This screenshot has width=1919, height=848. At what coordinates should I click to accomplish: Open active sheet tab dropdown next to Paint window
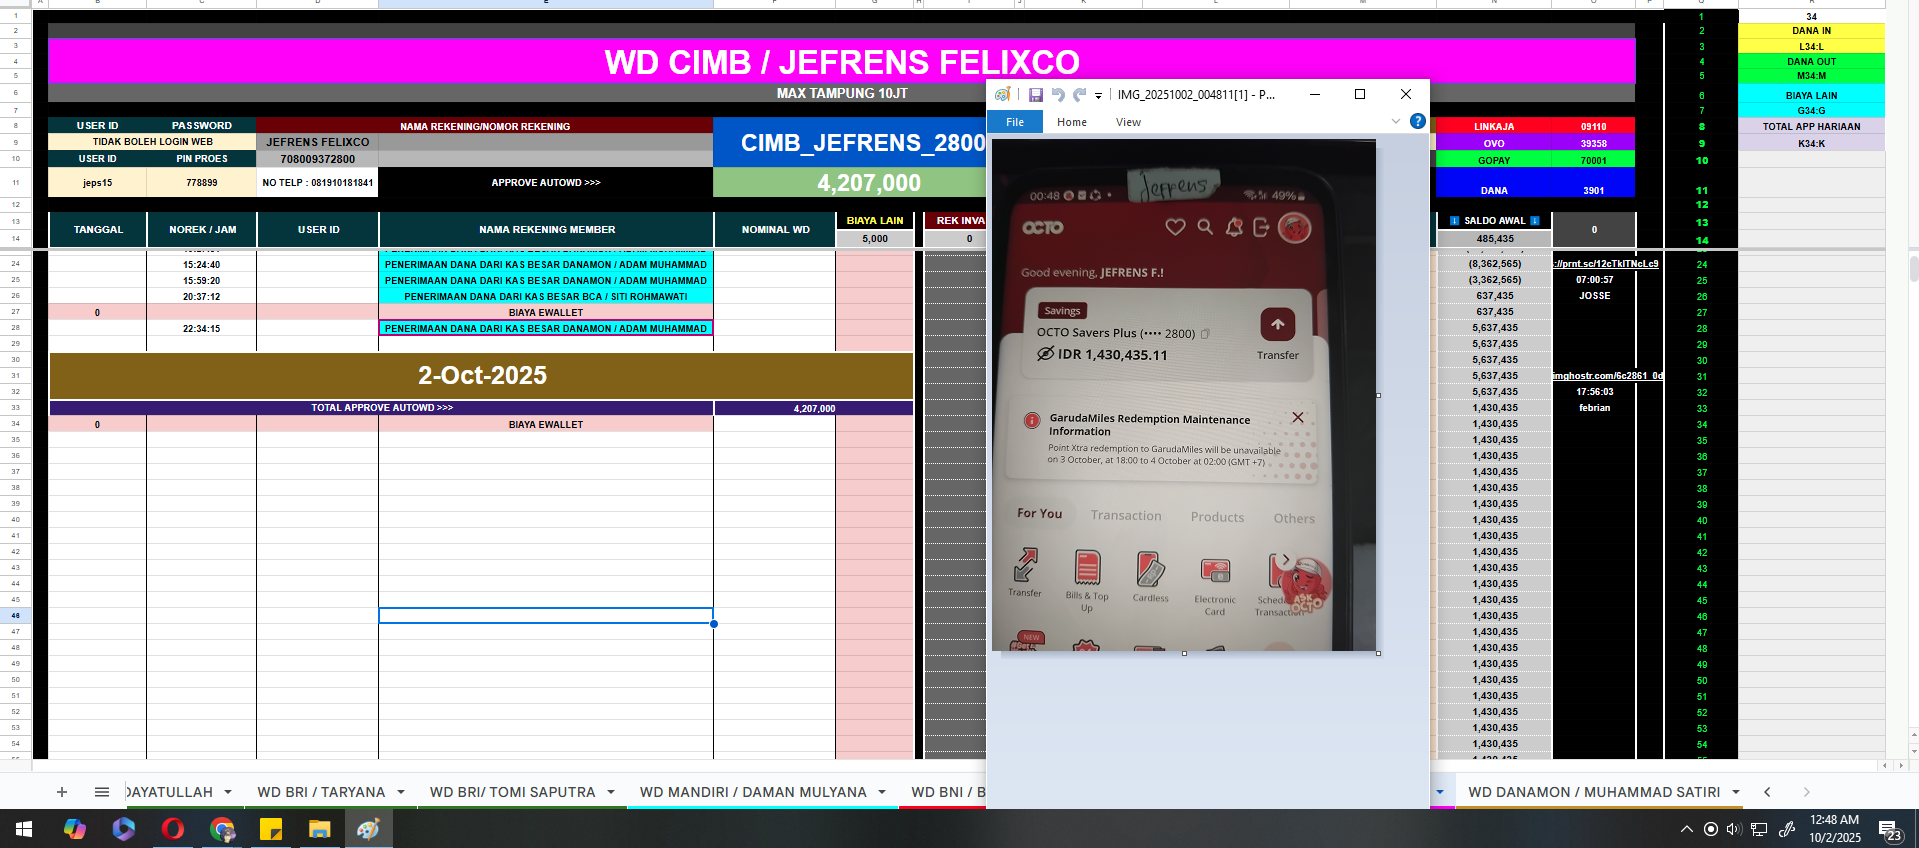[1440, 792]
